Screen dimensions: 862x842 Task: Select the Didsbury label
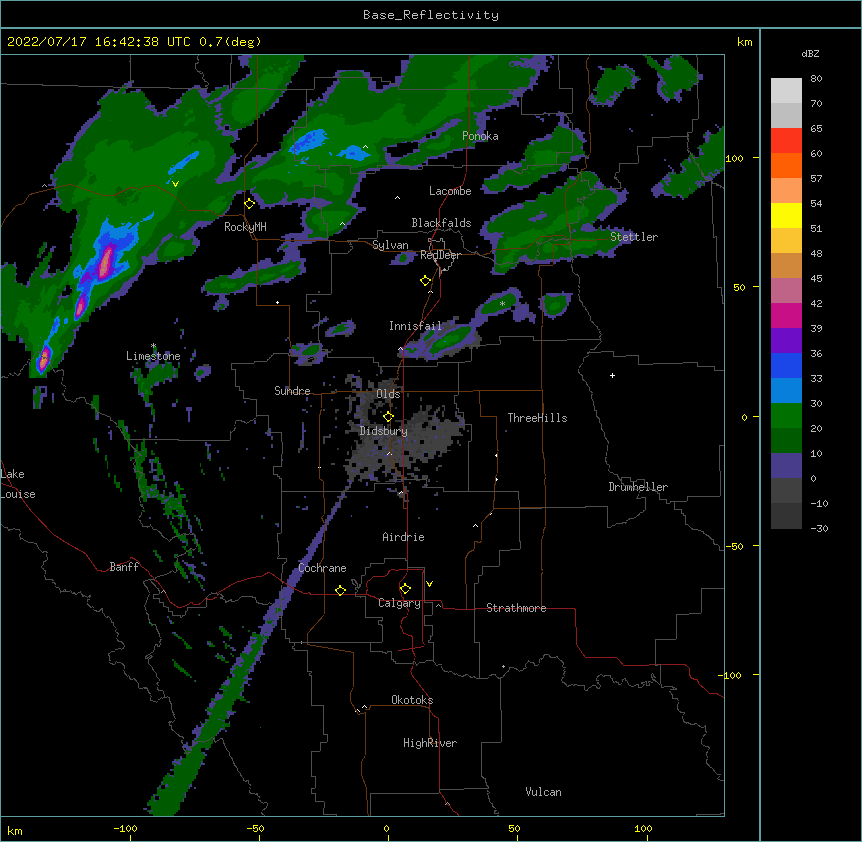384,431
